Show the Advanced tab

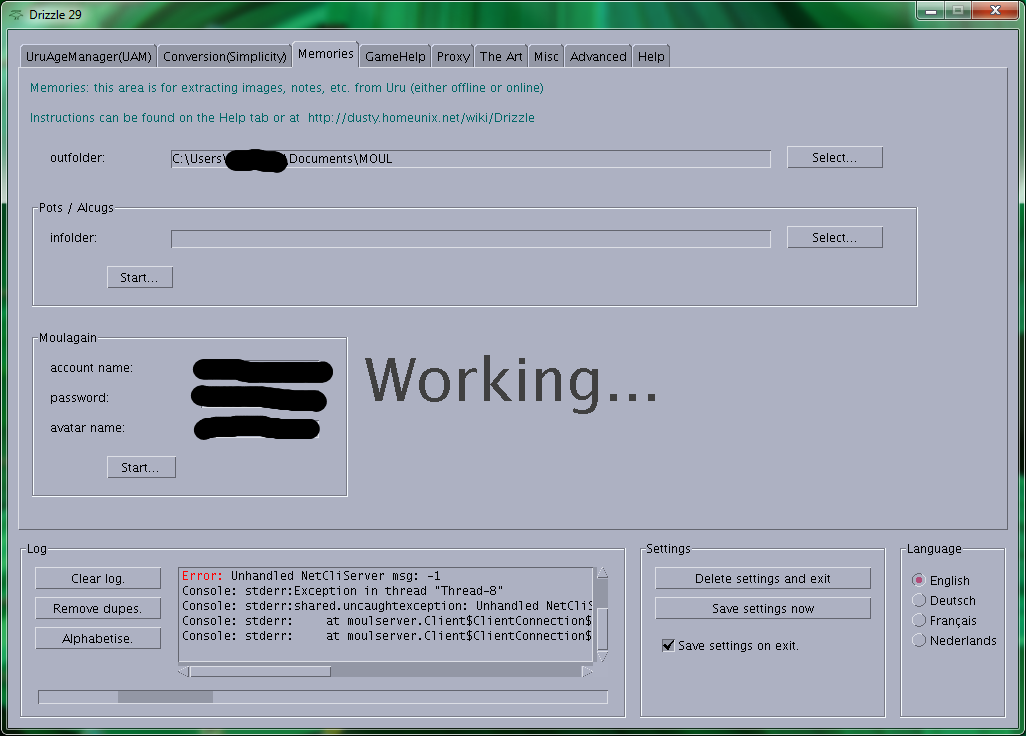(598, 56)
